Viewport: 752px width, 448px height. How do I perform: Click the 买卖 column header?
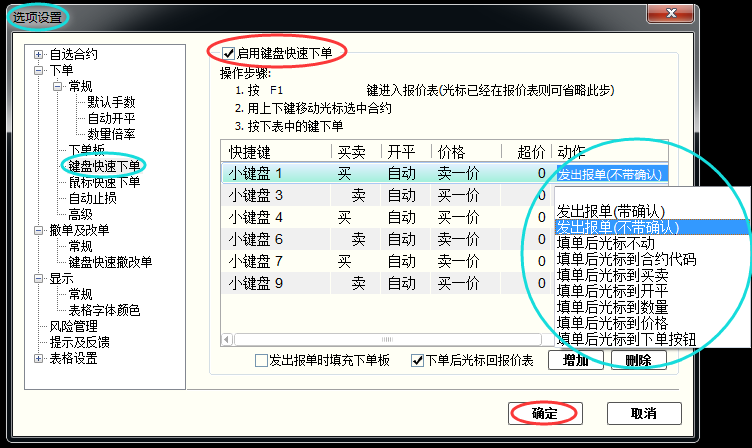point(356,152)
